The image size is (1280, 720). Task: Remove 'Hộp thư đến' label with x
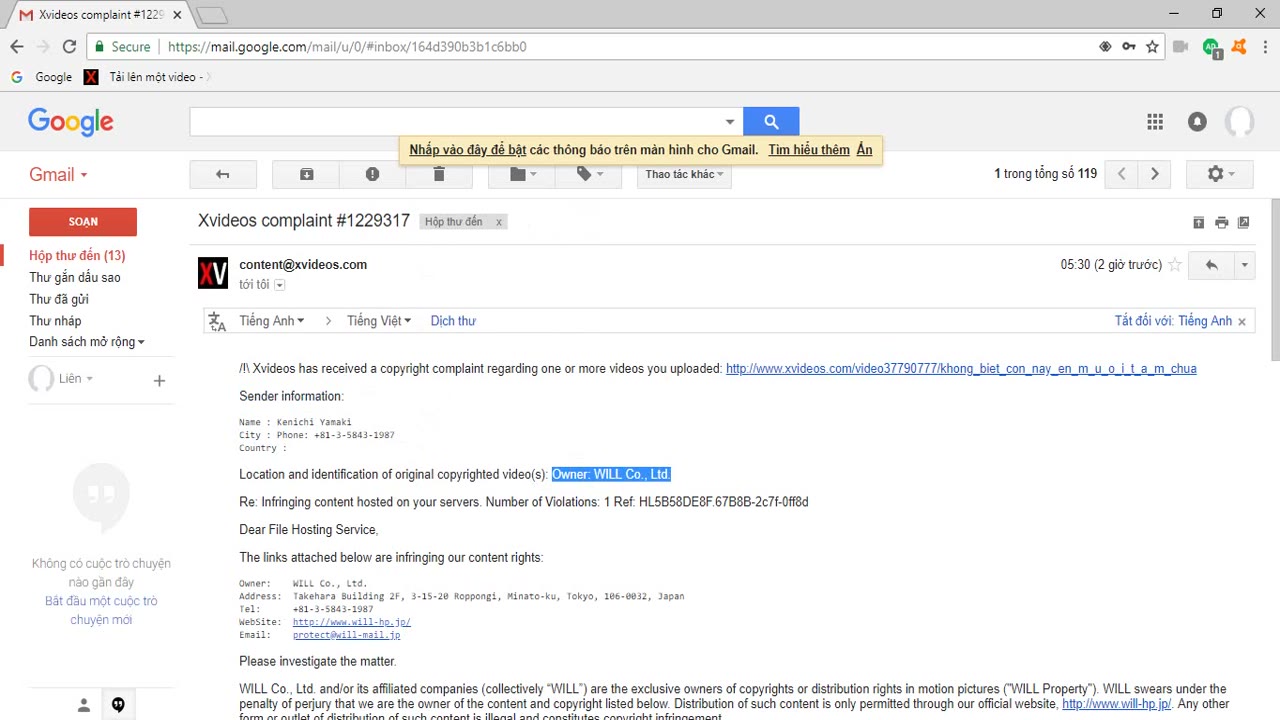(499, 222)
